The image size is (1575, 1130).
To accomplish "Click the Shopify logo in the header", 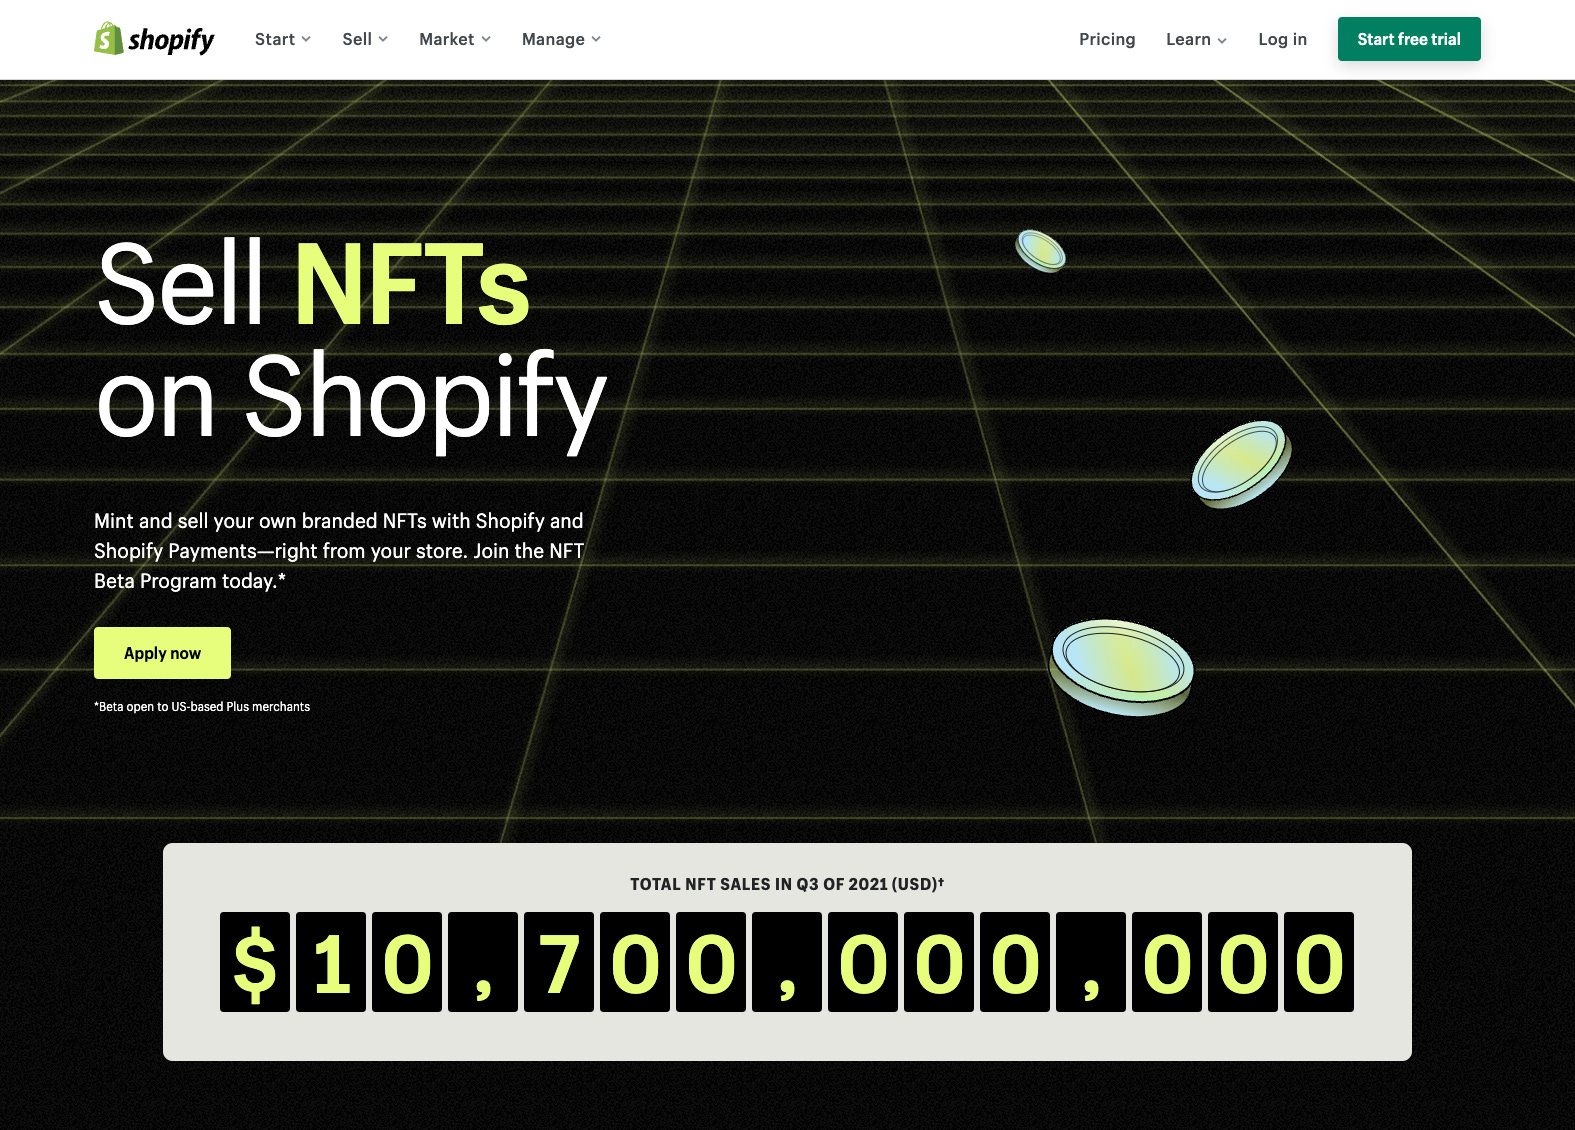I will pyautogui.click(x=154, y=39).
